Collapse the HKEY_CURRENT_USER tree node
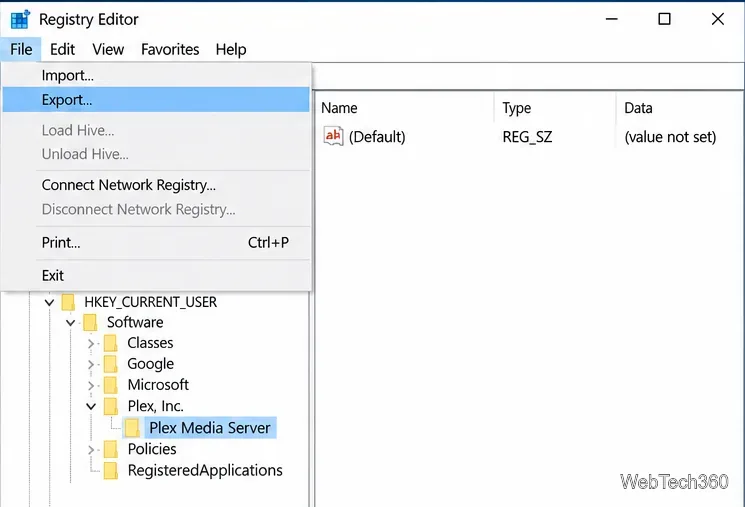The image size is (745, 507). point(49,302)
